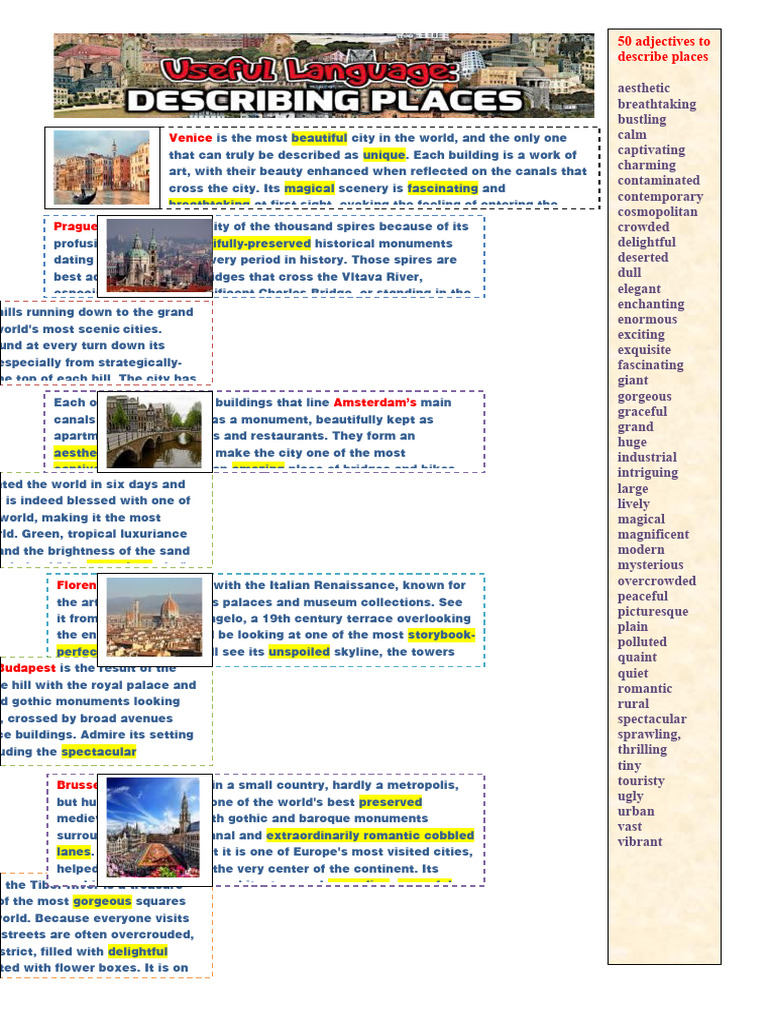Click 'mysterious' in the adjectives list
768x1024 pixels.
(650, 565)
